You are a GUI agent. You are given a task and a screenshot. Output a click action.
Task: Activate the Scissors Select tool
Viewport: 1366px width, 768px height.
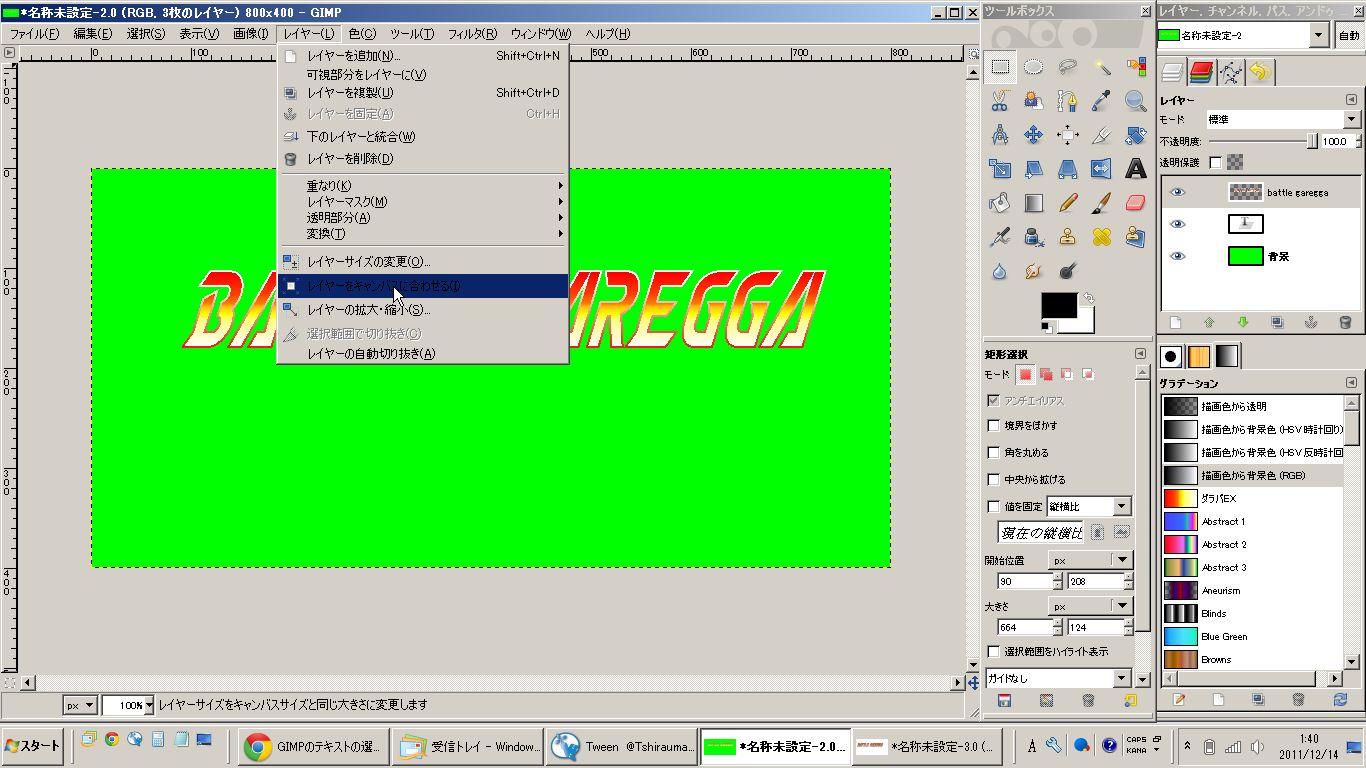(x=1000, y=101)
